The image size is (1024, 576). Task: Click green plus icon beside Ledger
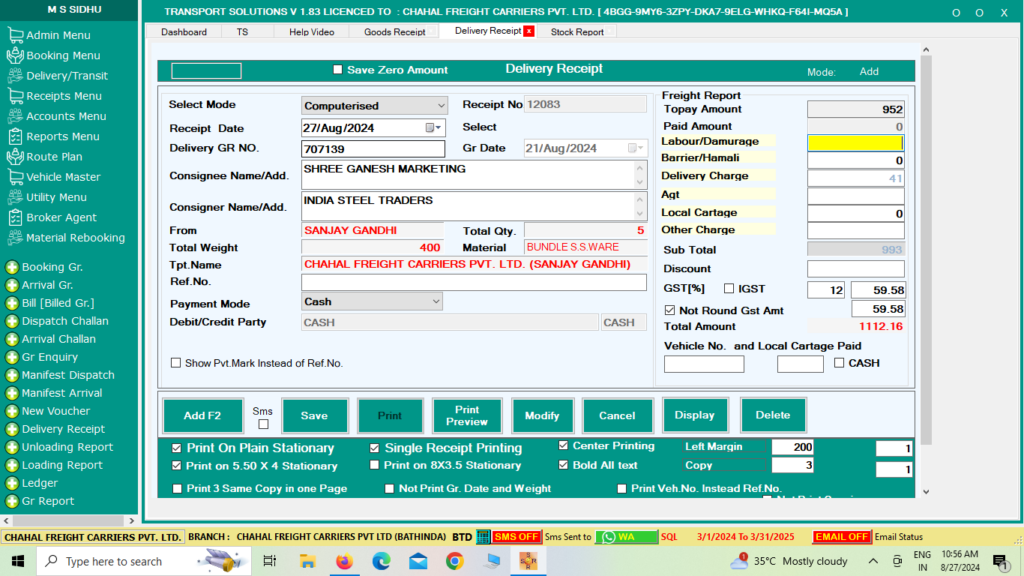coord(12,483)
